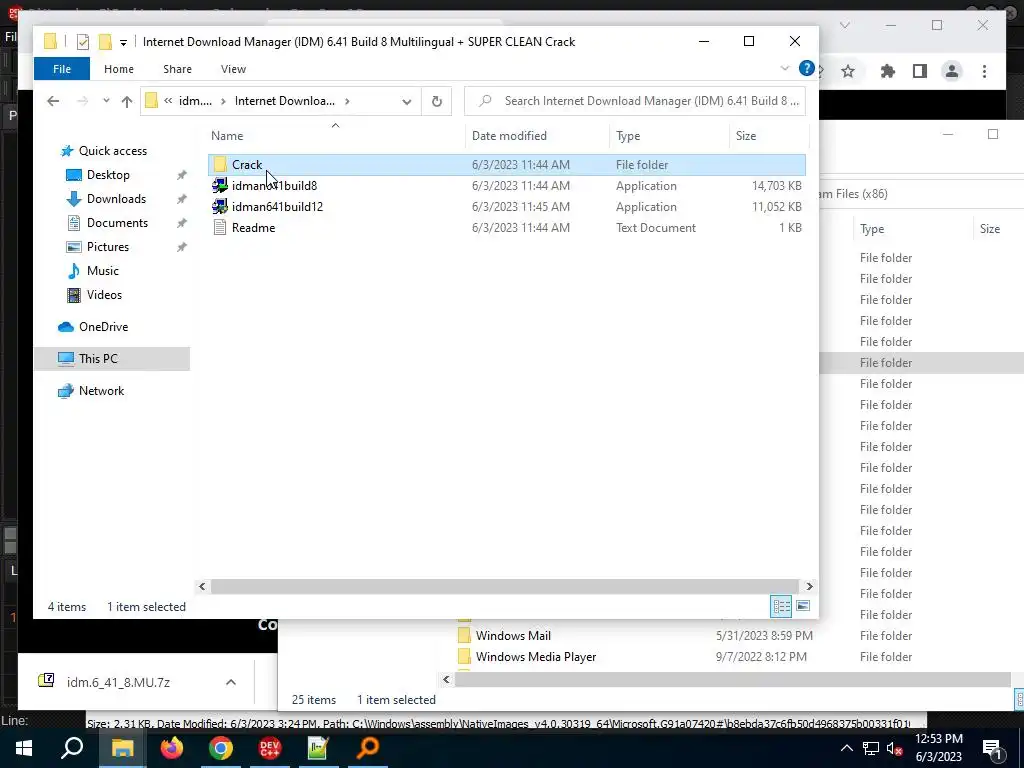
Task: Go to Documents in navigation pane
Action: pyautogui.click(x=117, y=223)
